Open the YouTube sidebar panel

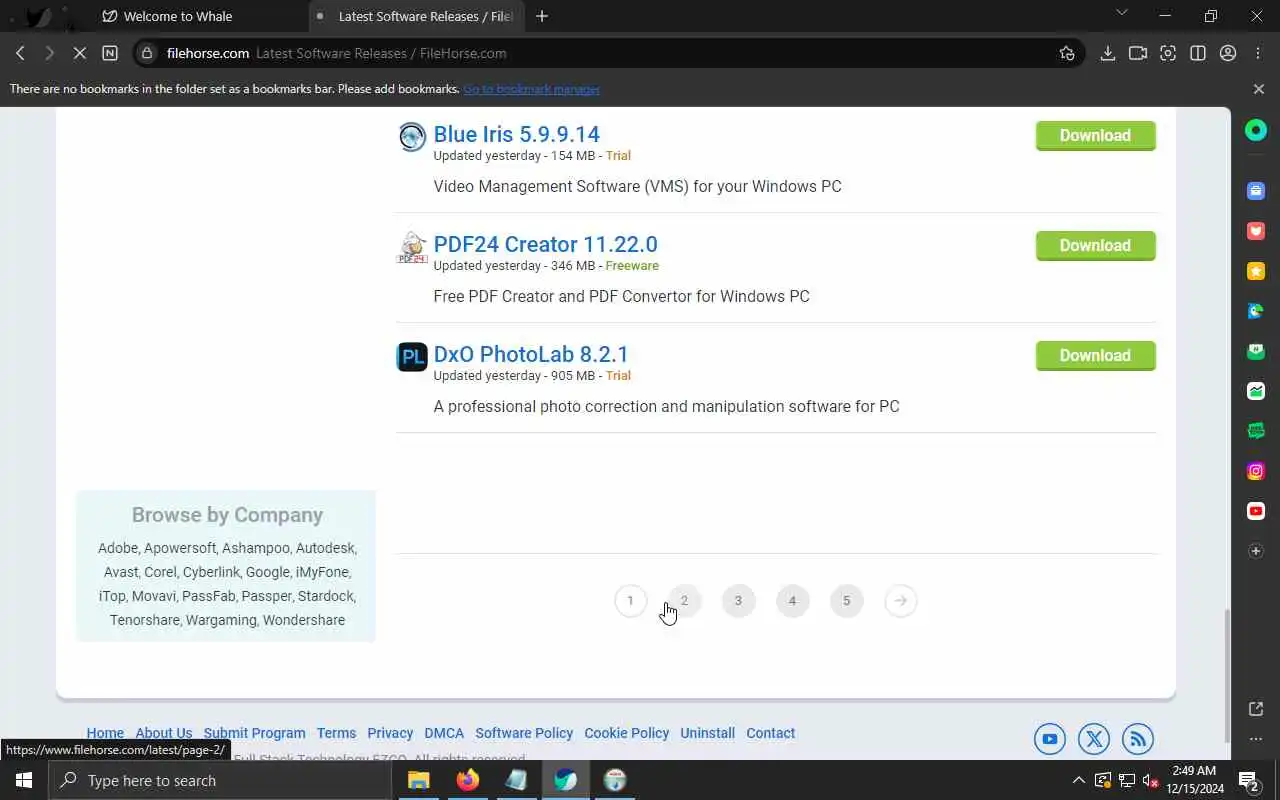[1256, 511]
